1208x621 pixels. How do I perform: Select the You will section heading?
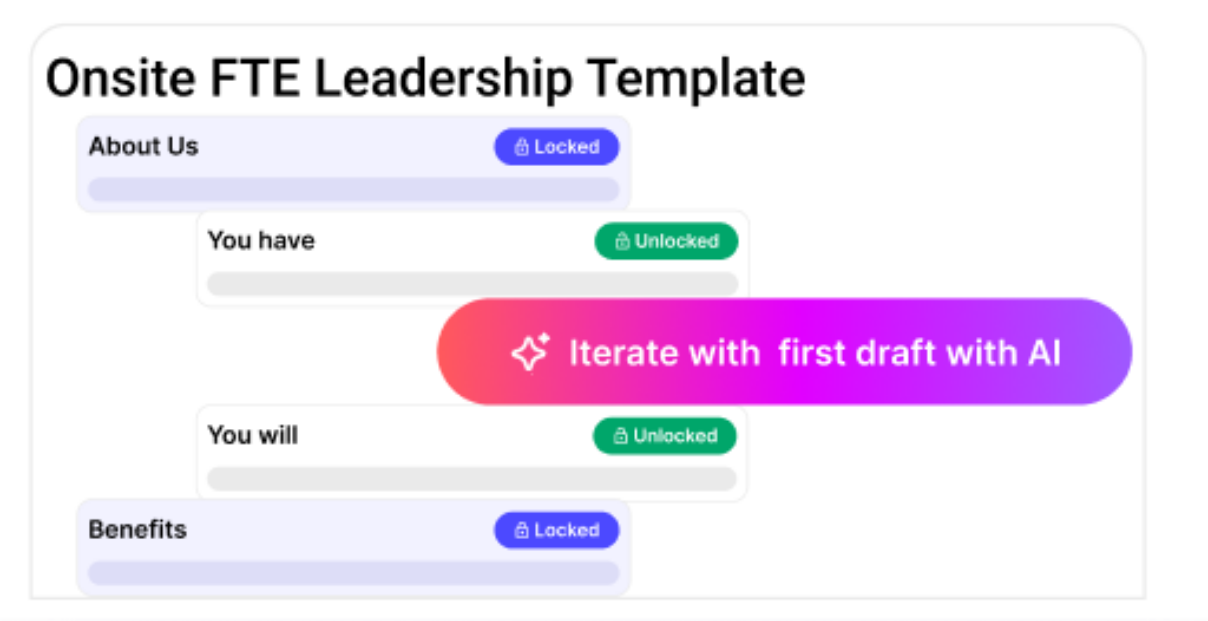click(x=252, y=436)
